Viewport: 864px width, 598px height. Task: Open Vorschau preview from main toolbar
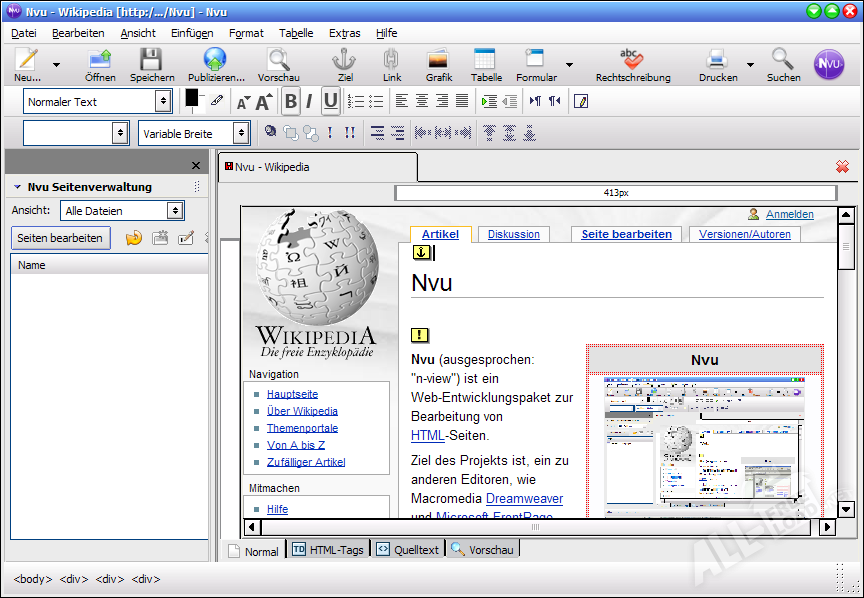pyautogui.click(x=278, y=60)
